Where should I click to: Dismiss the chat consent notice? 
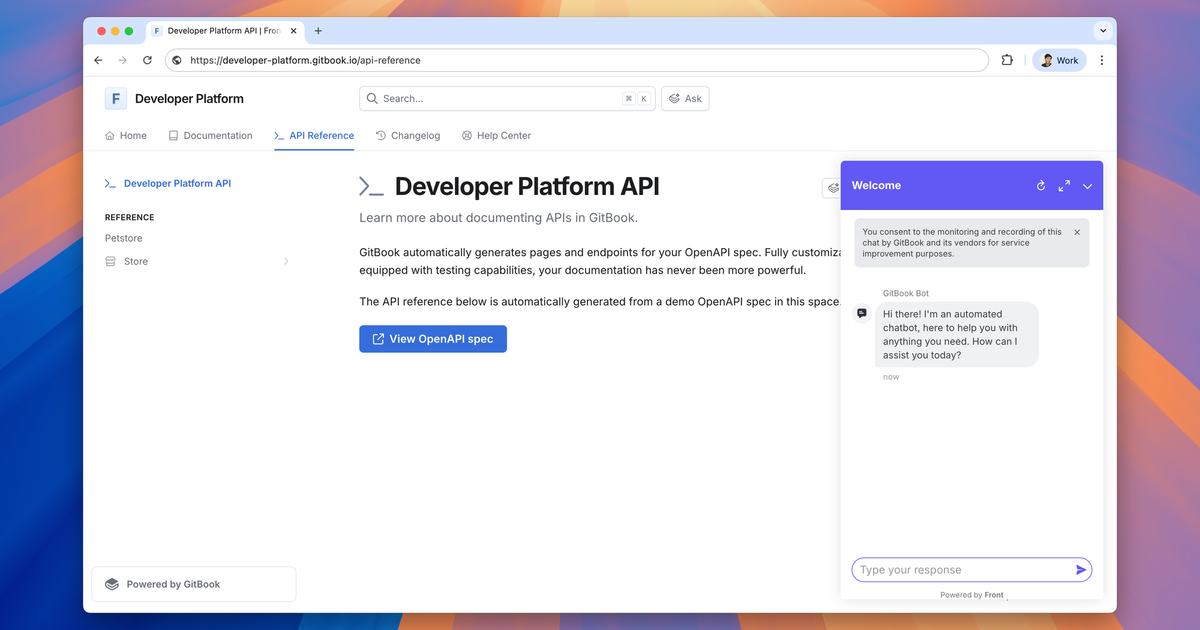(1077, 231)
